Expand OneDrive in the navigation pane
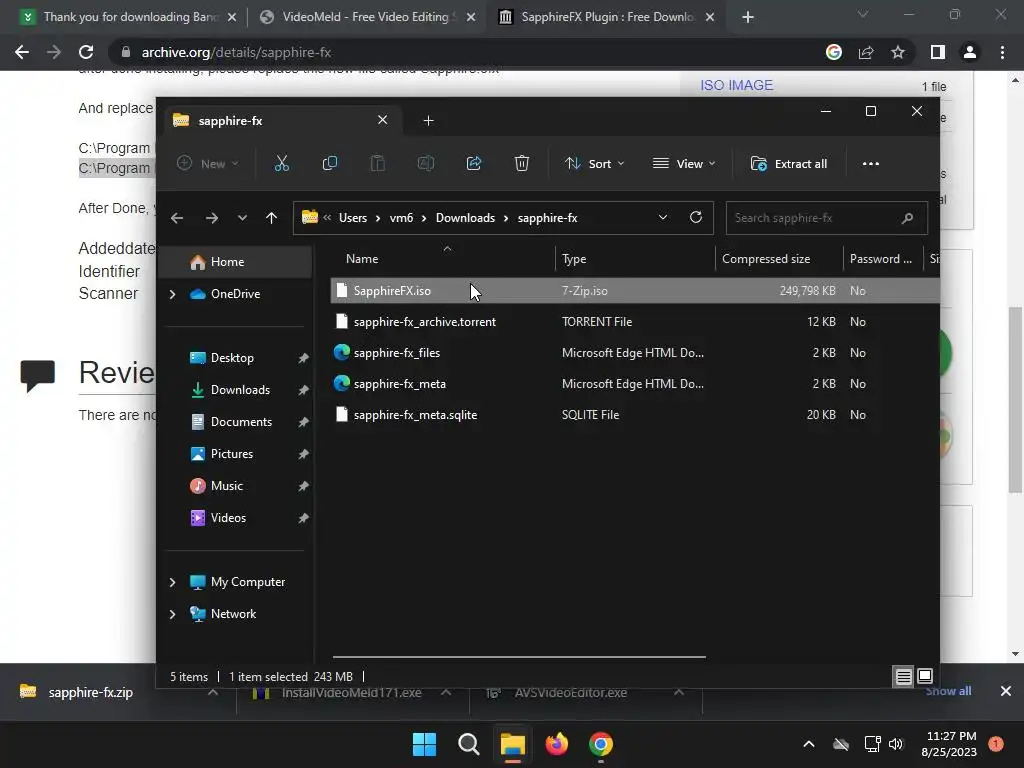 [172, 295]
